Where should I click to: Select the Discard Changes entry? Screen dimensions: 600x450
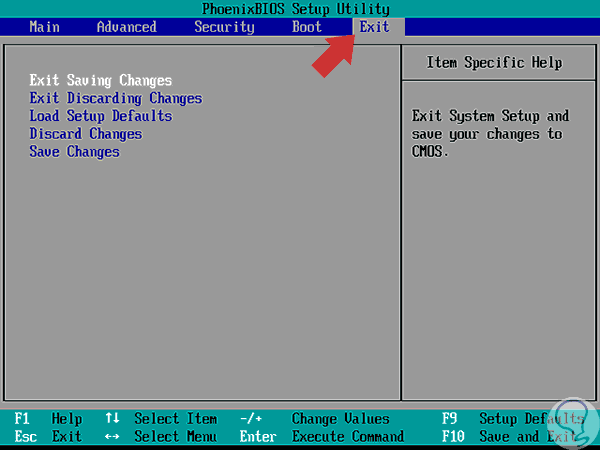(x=86, y=134)
